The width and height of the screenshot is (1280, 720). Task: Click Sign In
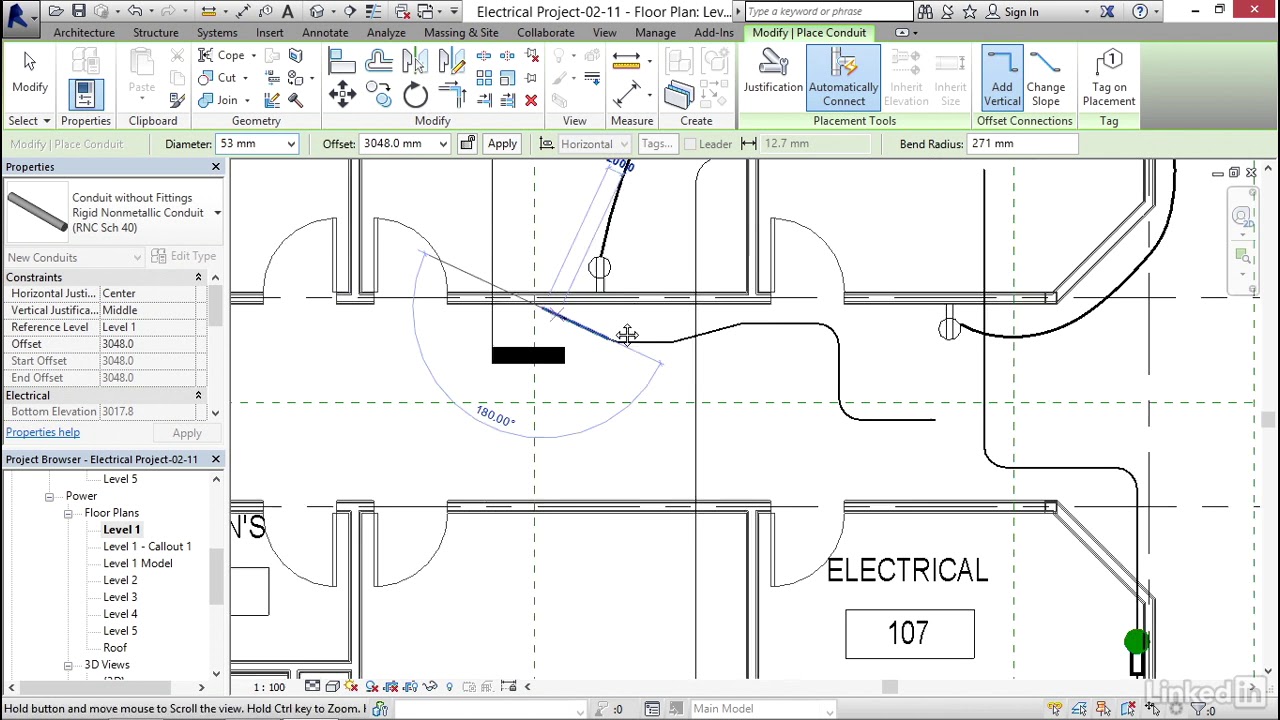[1021, 12]
